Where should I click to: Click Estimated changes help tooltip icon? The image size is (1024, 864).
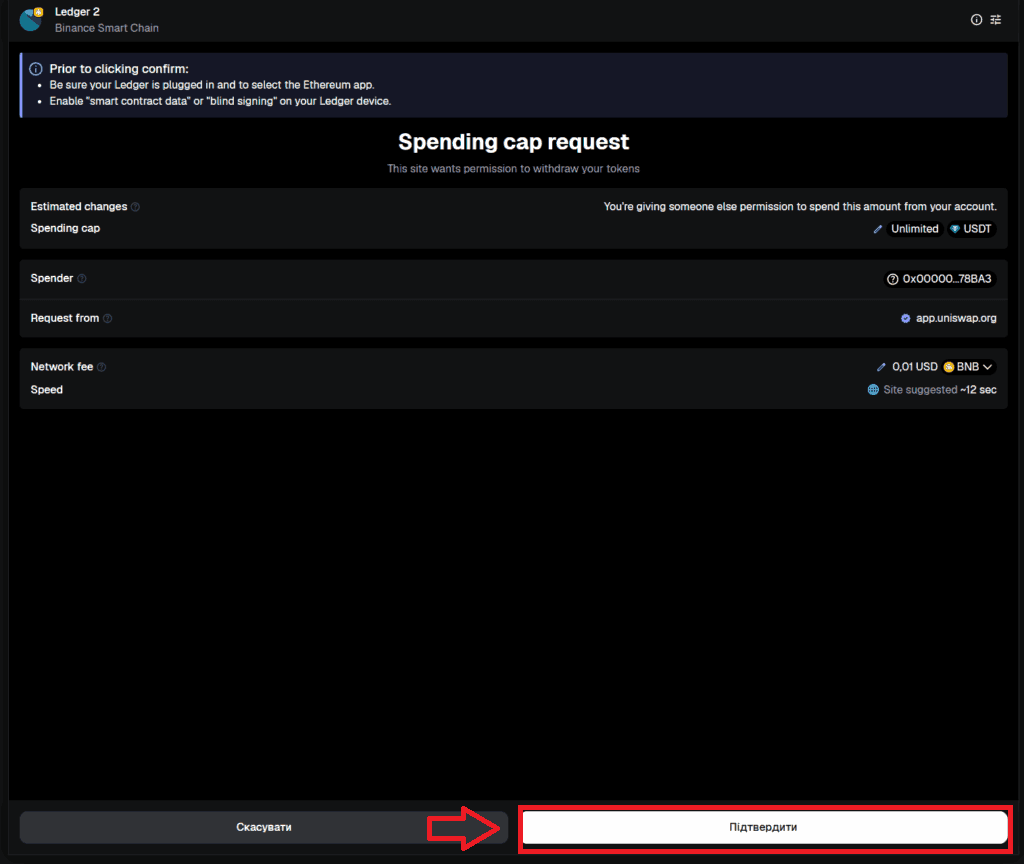[x=135, y=207]
